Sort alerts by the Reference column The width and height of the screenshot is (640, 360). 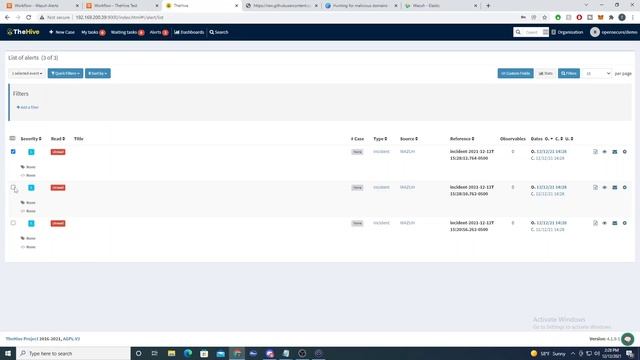coord(462,139)
